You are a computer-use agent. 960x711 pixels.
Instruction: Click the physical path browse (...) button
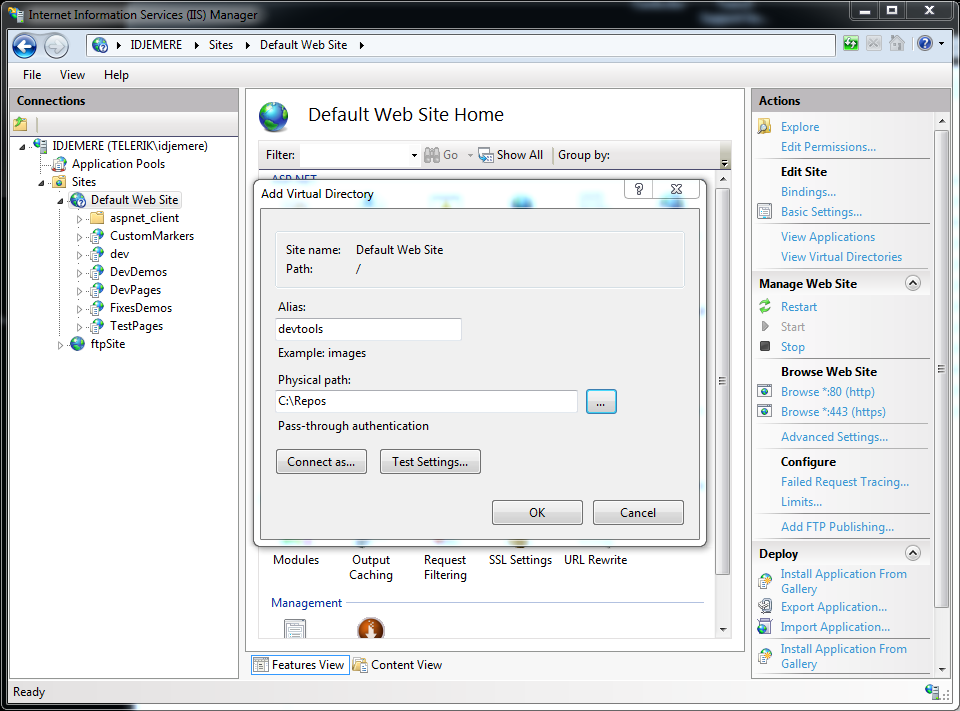601,401
